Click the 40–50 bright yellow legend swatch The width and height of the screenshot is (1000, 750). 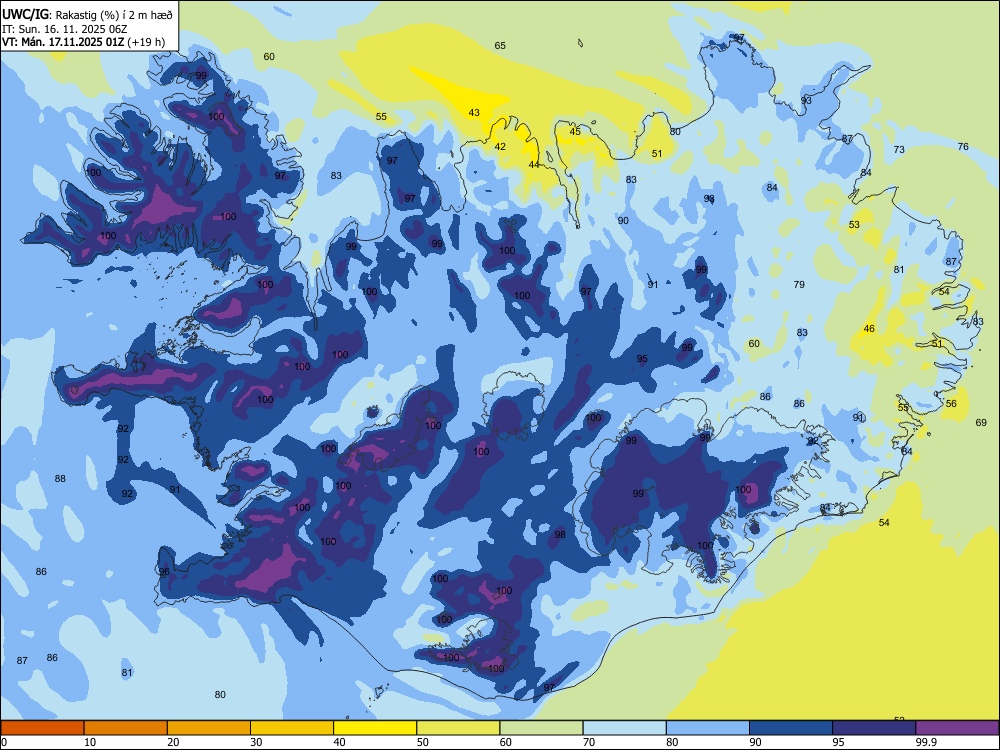(375, 728)
